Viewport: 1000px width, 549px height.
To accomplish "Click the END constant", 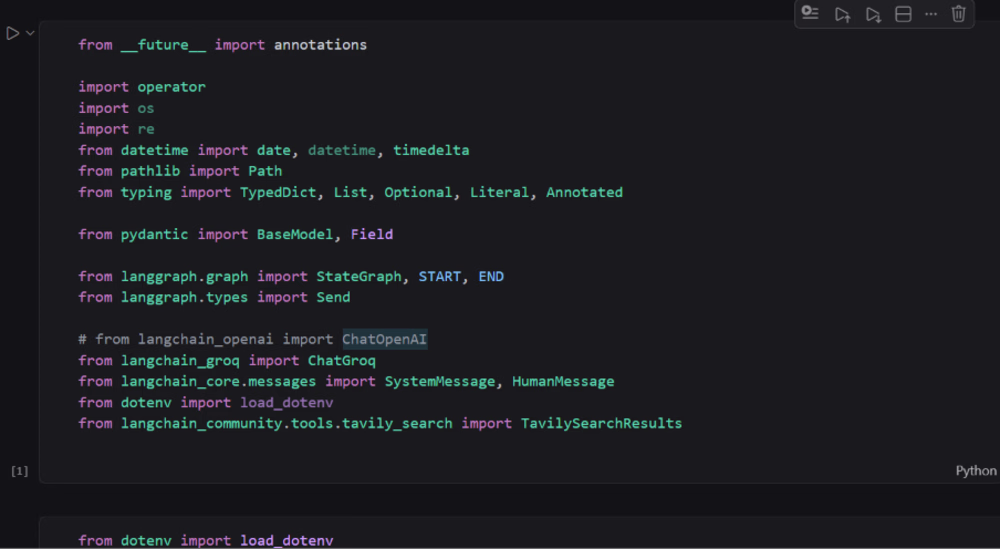I will click(x=491, y=276).
